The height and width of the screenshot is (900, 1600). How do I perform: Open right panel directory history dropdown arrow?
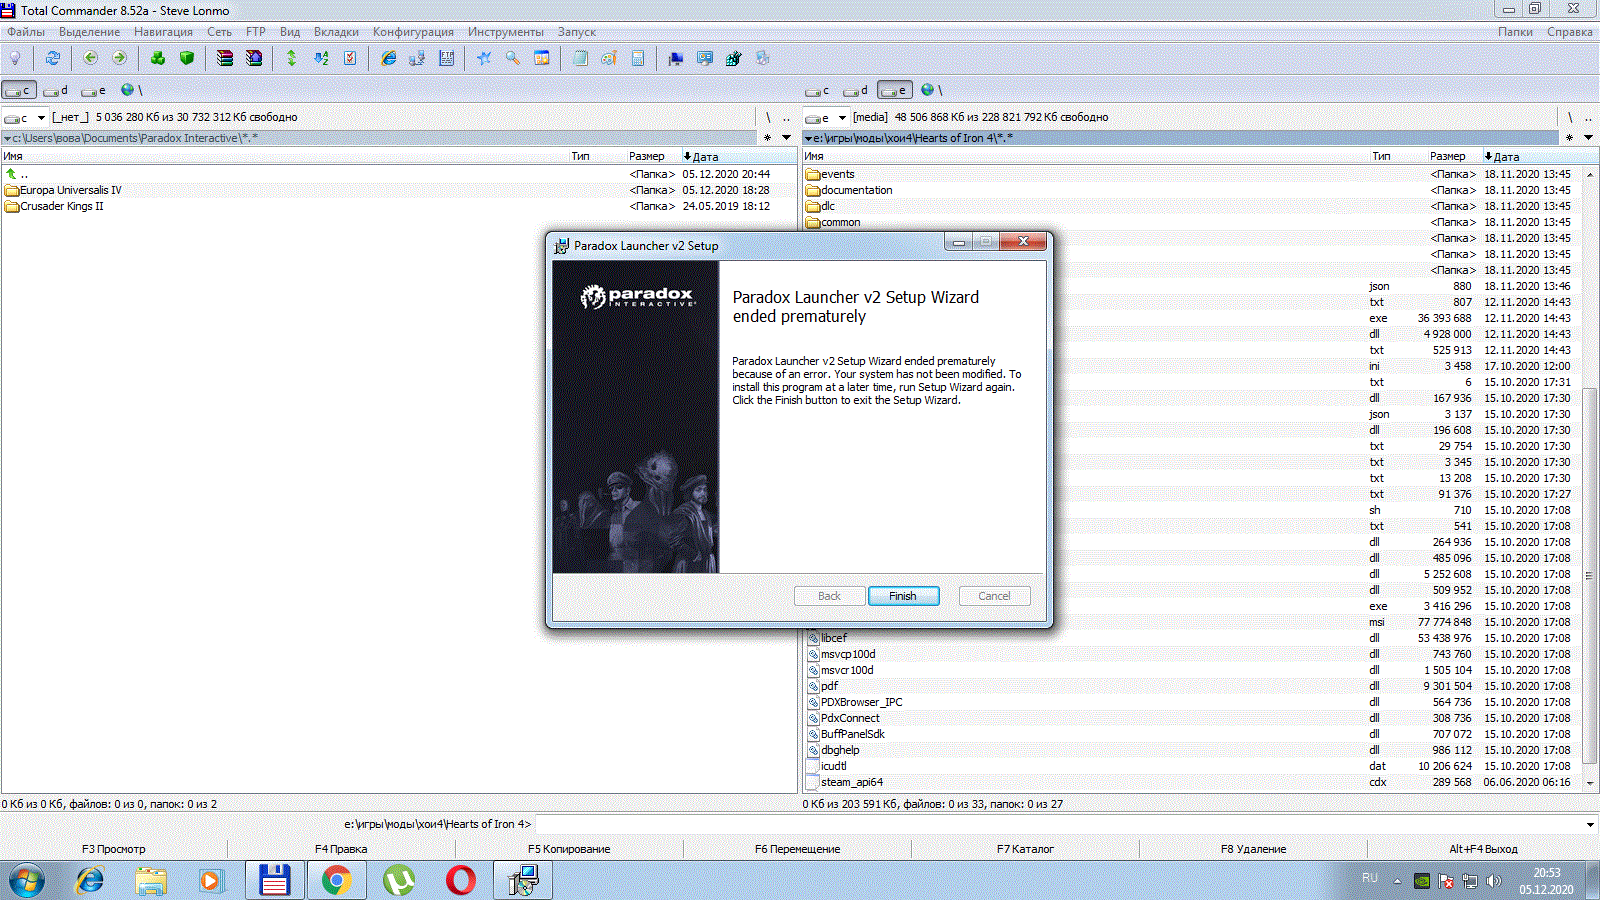click(x=1588, y=138)
